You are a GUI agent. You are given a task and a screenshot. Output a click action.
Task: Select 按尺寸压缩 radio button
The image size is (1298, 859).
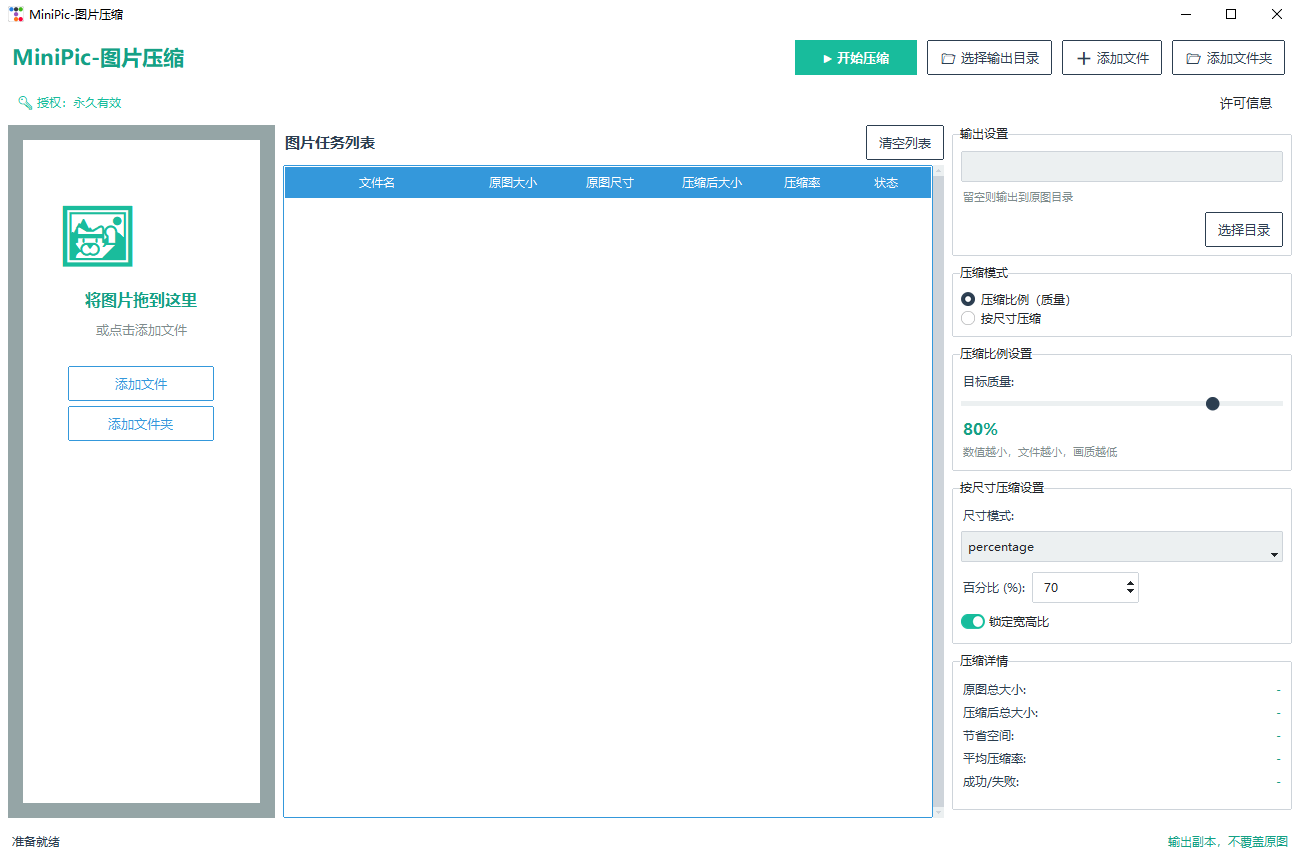tap(968, 318)
